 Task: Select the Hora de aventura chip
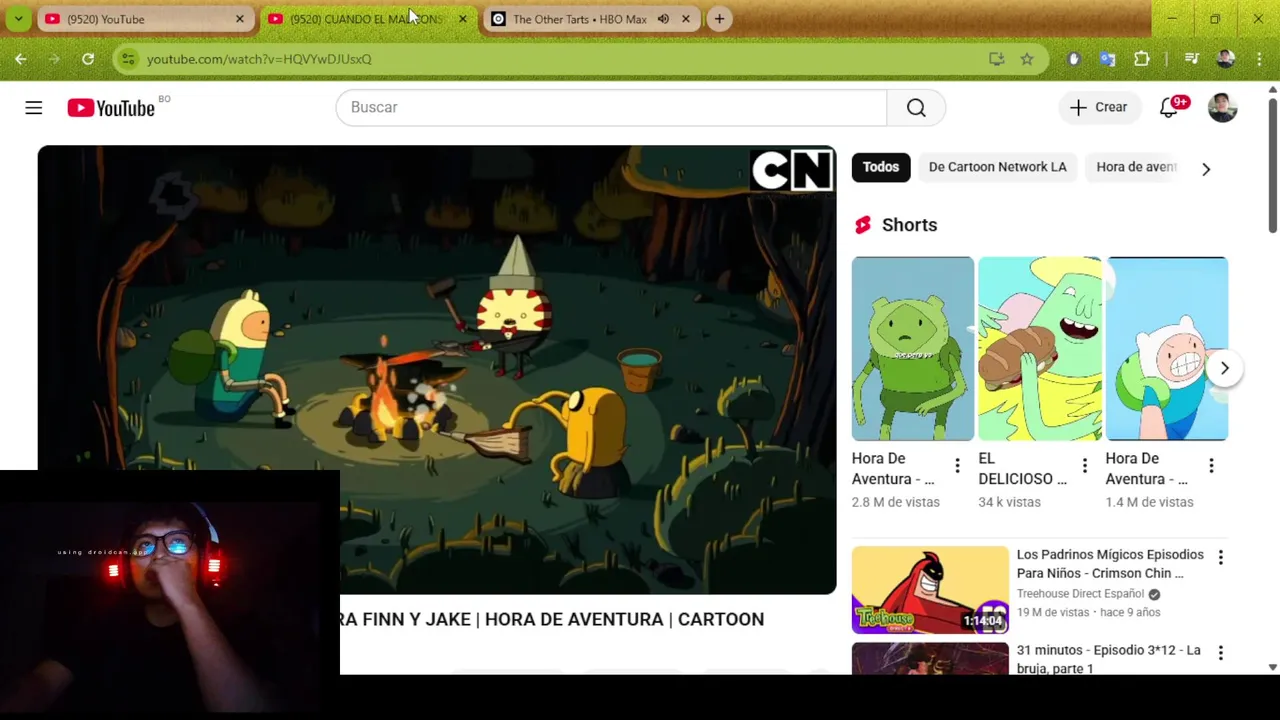point(1136,167)
